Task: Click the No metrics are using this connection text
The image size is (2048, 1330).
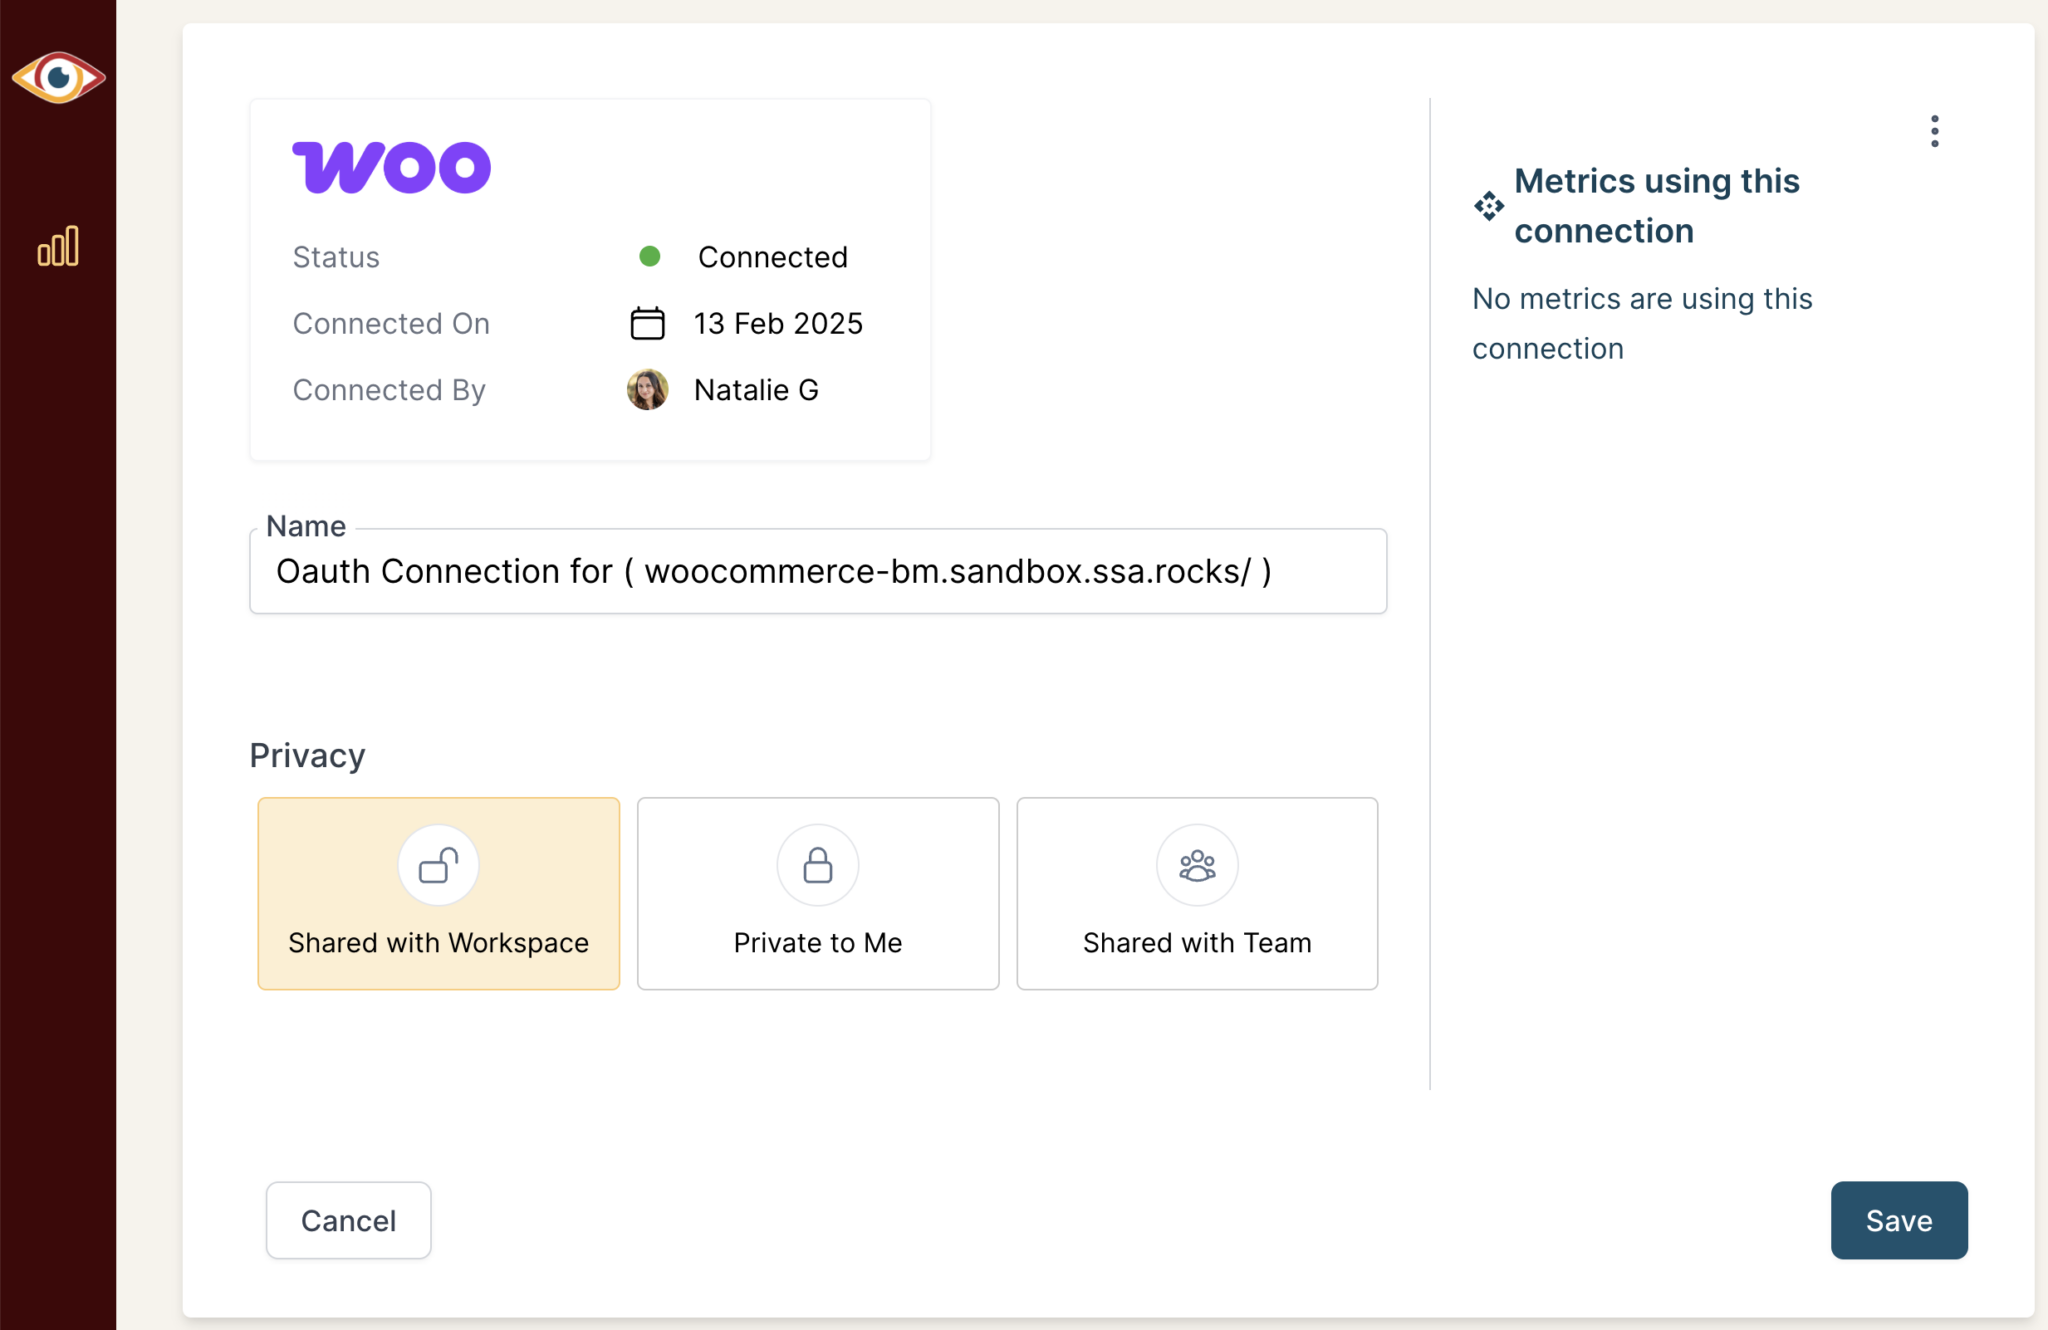Action: 1643,323
